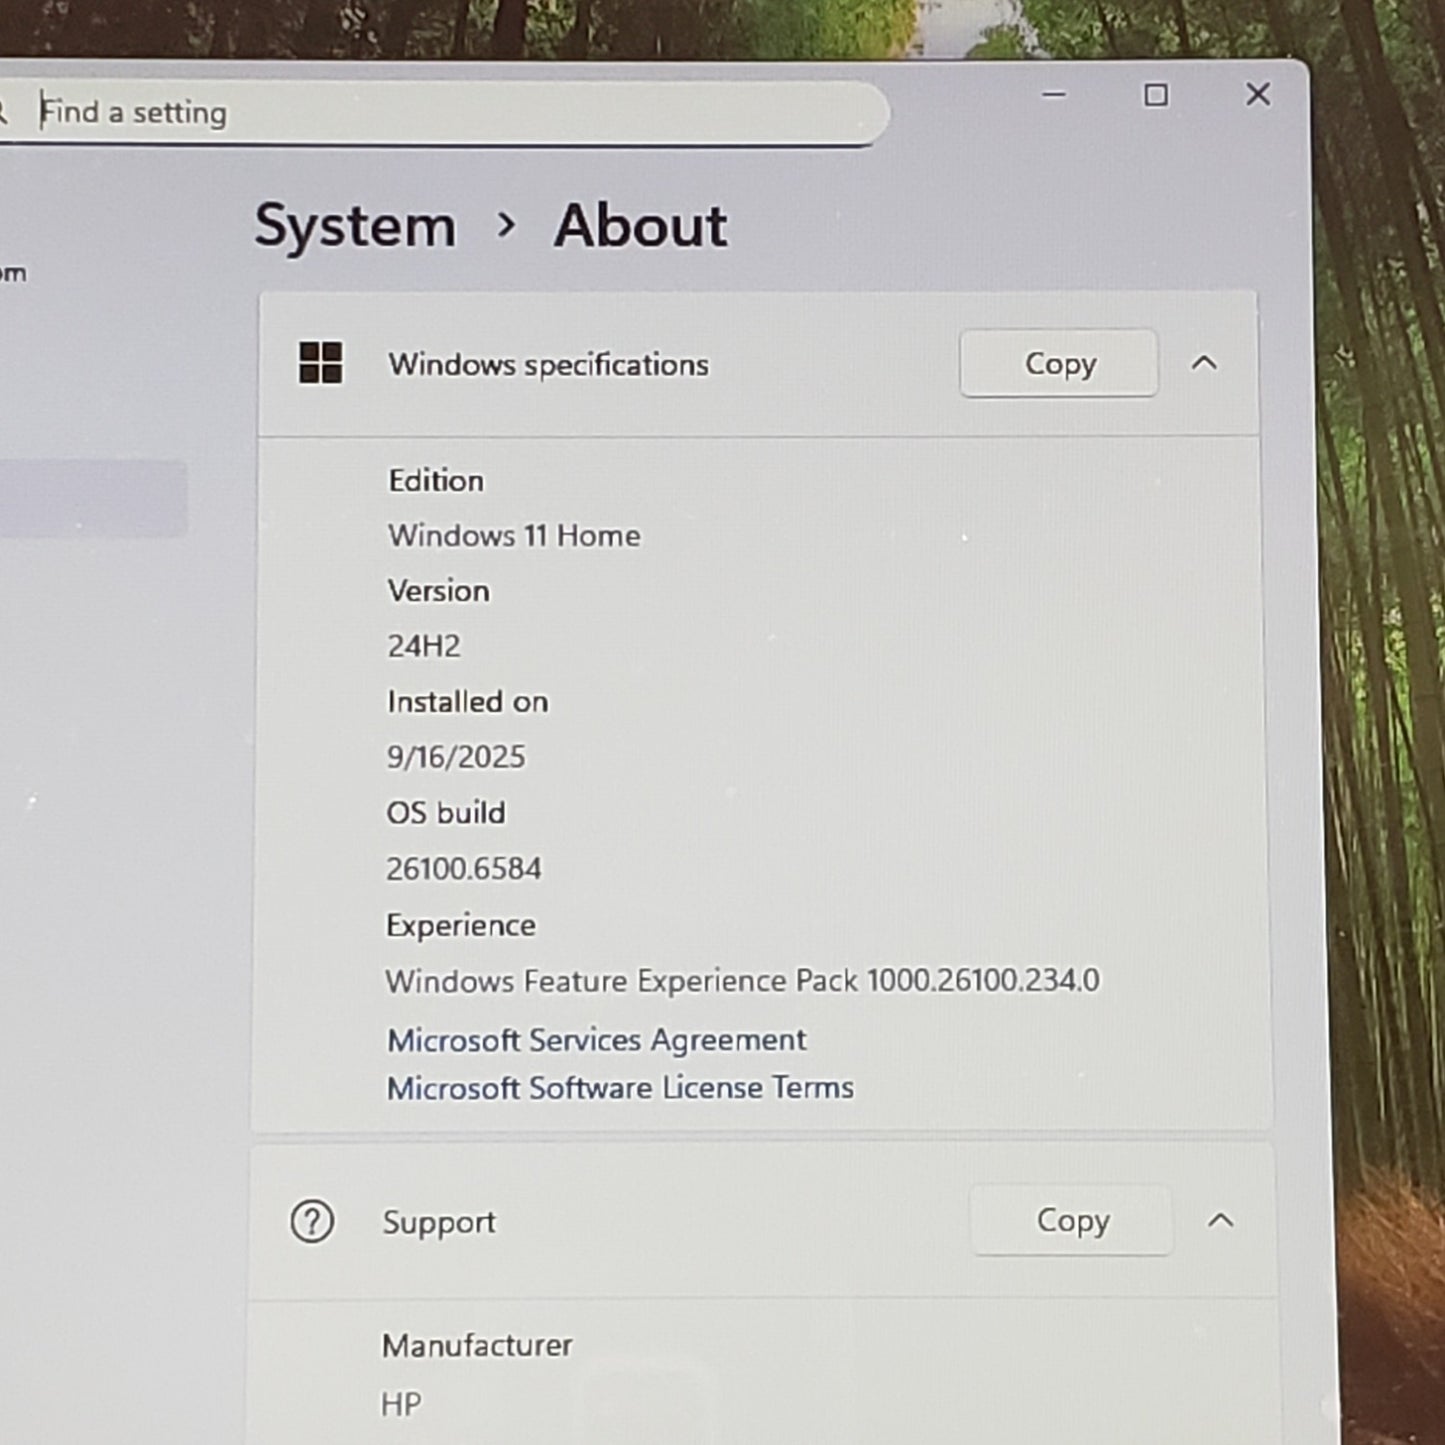The width and height of the screenshot is (1445, 1445).
Task: Close the Settings window
Action: 1258,94
